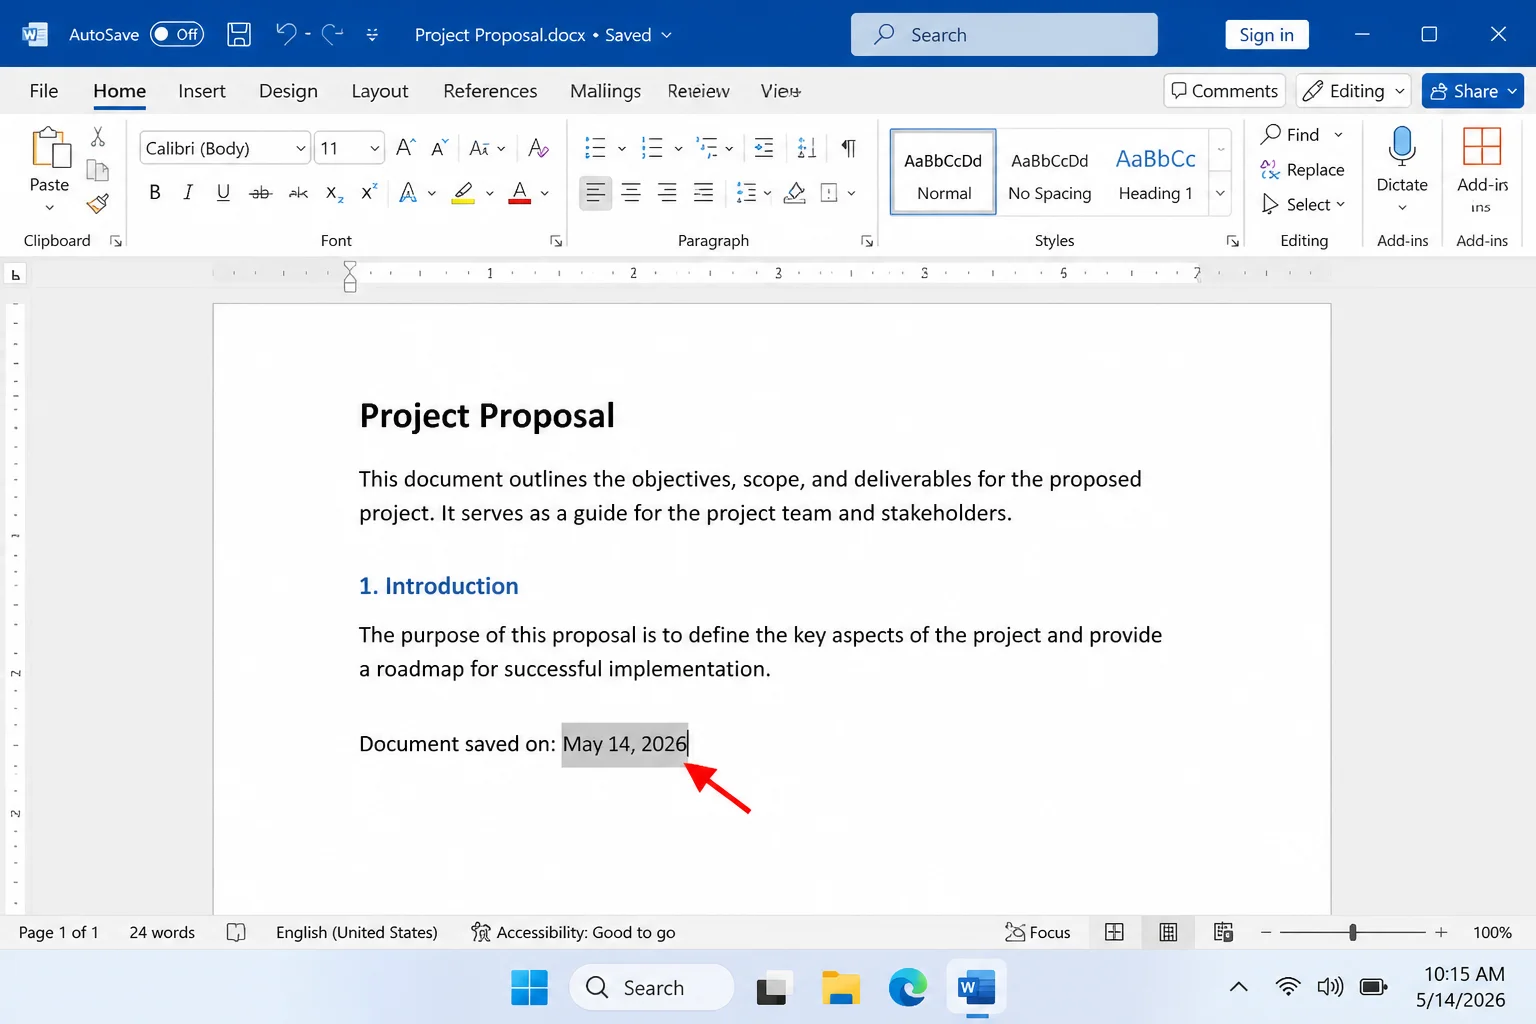The width and height of the screenshot is (1536, 1024).
Task: Switch to the Layout tab
Action: [x=380, y=91]
